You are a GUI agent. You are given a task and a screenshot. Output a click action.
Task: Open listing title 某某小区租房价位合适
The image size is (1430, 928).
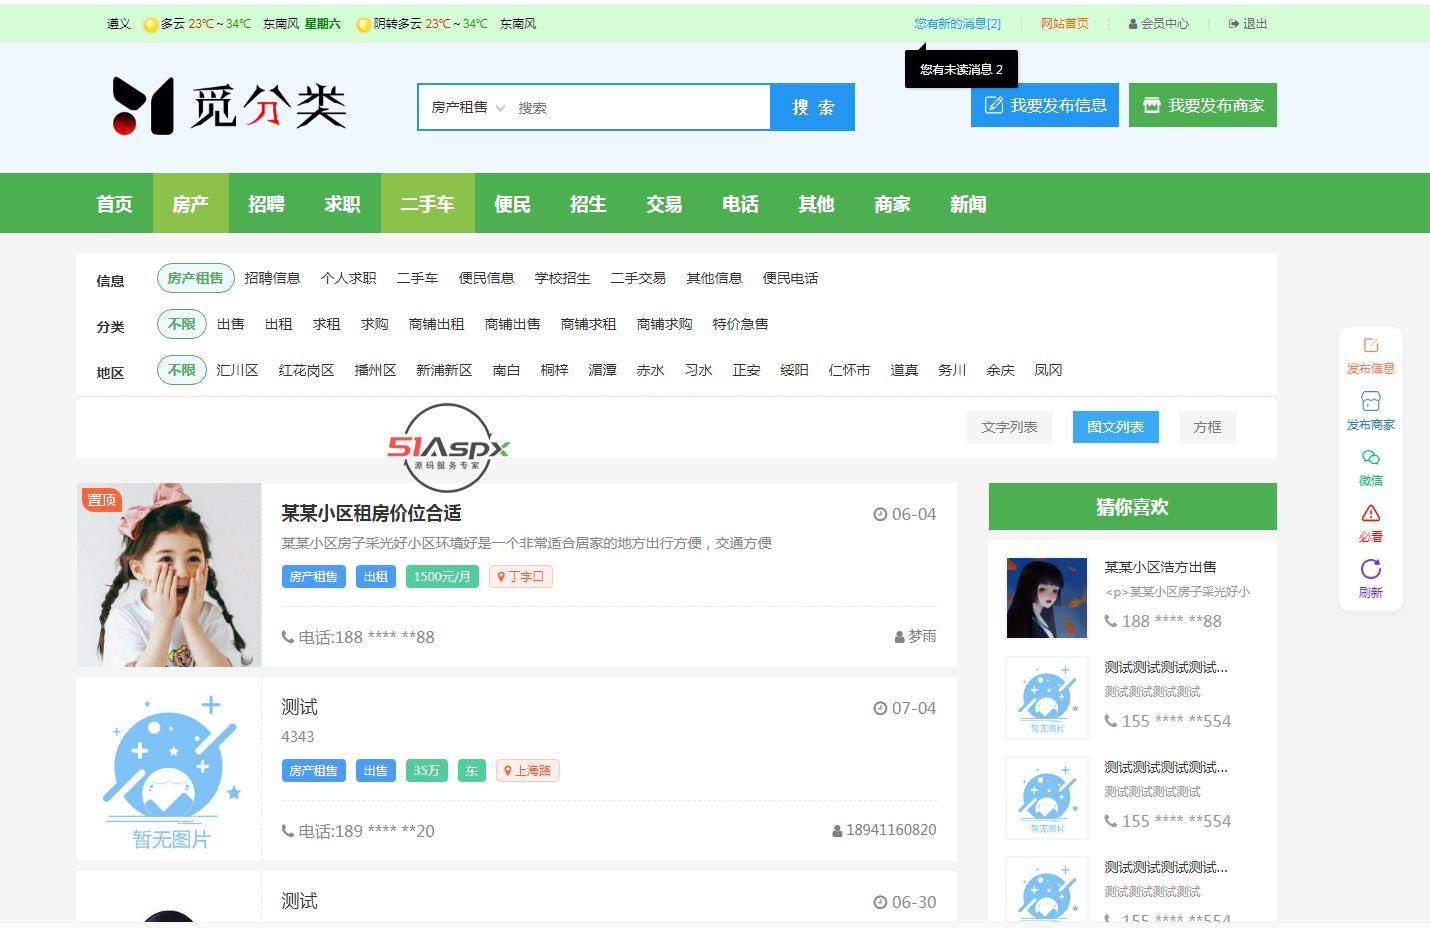tap(371, 513)
